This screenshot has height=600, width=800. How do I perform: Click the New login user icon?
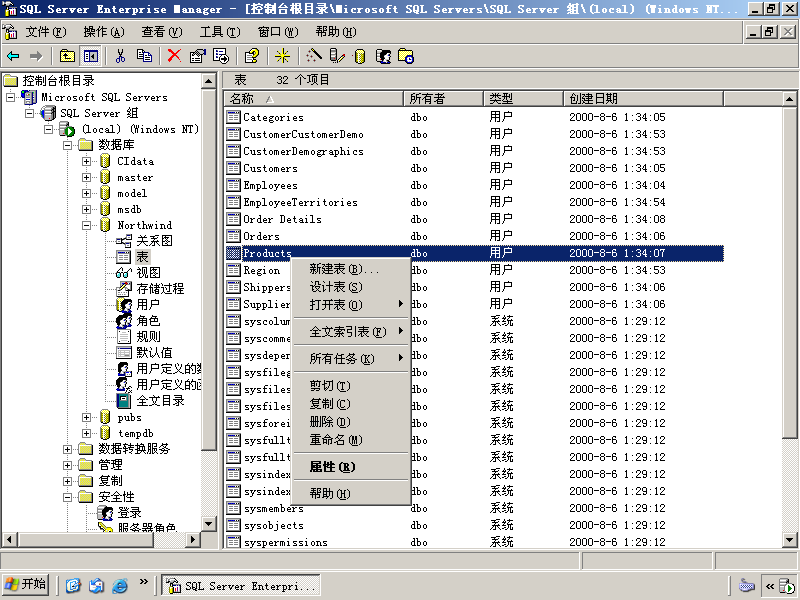(x=383, y=56)
